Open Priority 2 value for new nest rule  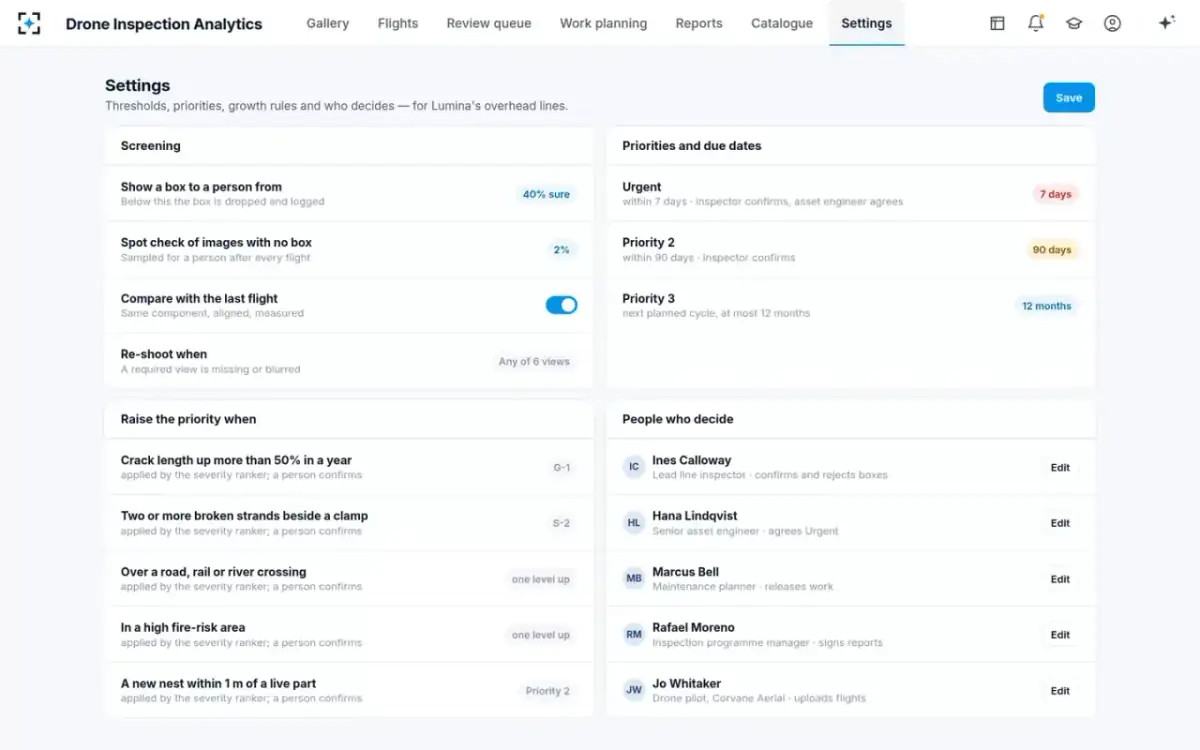pos(547,691)
